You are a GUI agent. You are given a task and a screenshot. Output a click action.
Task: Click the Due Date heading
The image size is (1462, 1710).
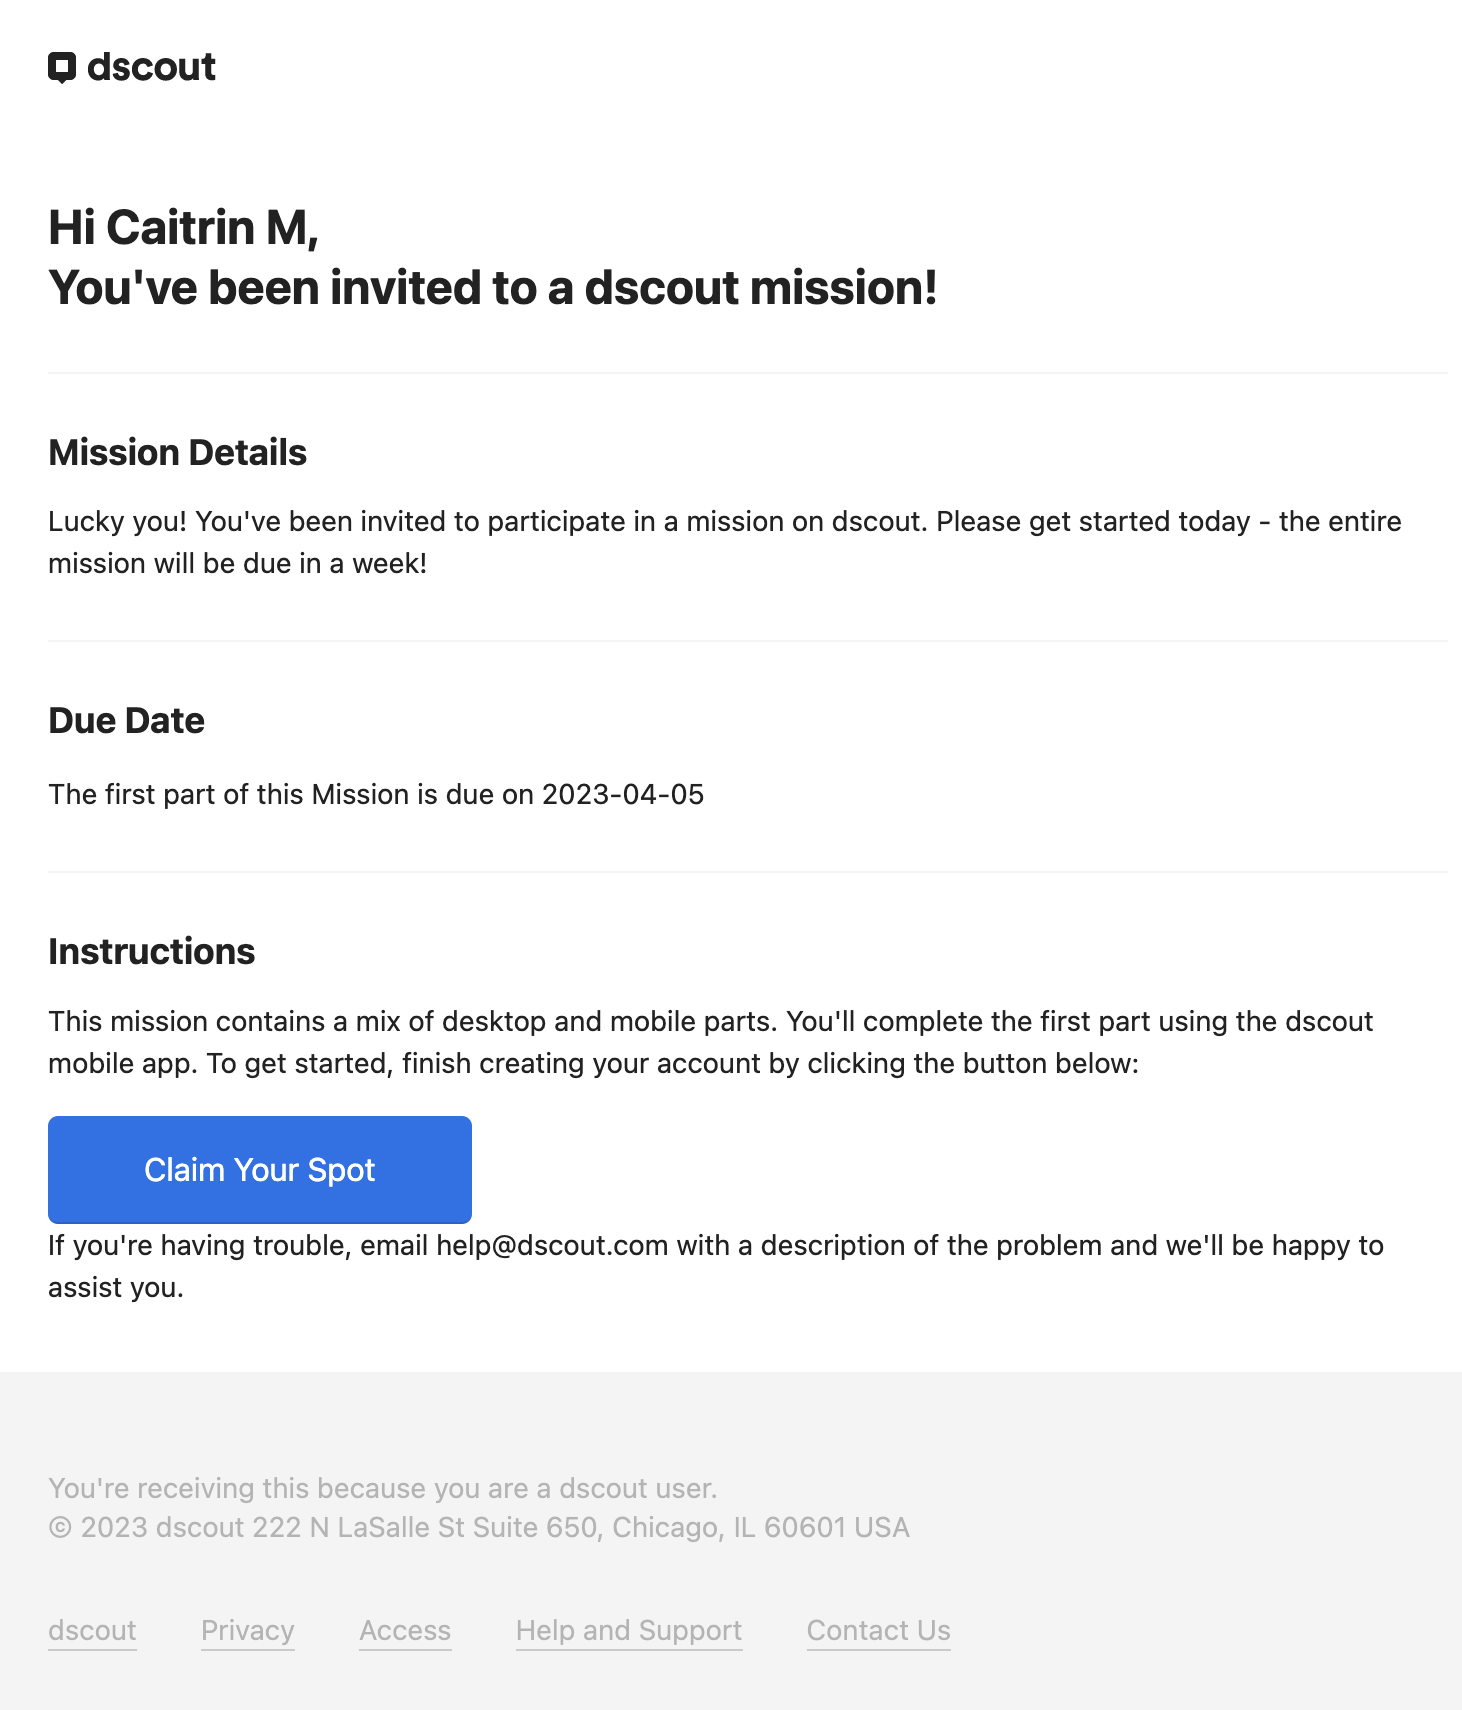(x=126, y=720)
